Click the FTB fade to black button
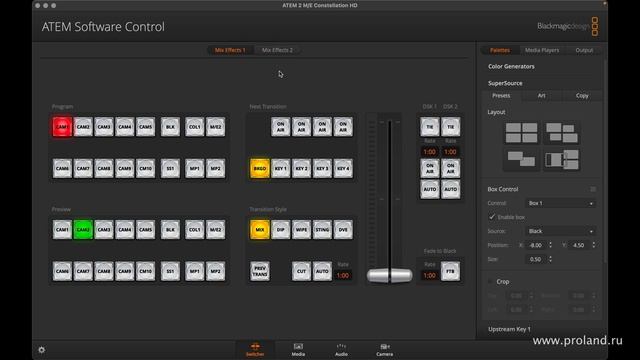Screen dimensions: 640x360 click(451, 271)
